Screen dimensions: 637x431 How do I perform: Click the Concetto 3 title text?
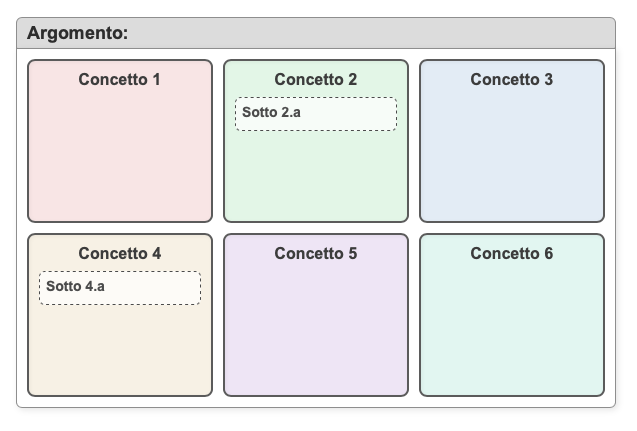click(511, 79)
